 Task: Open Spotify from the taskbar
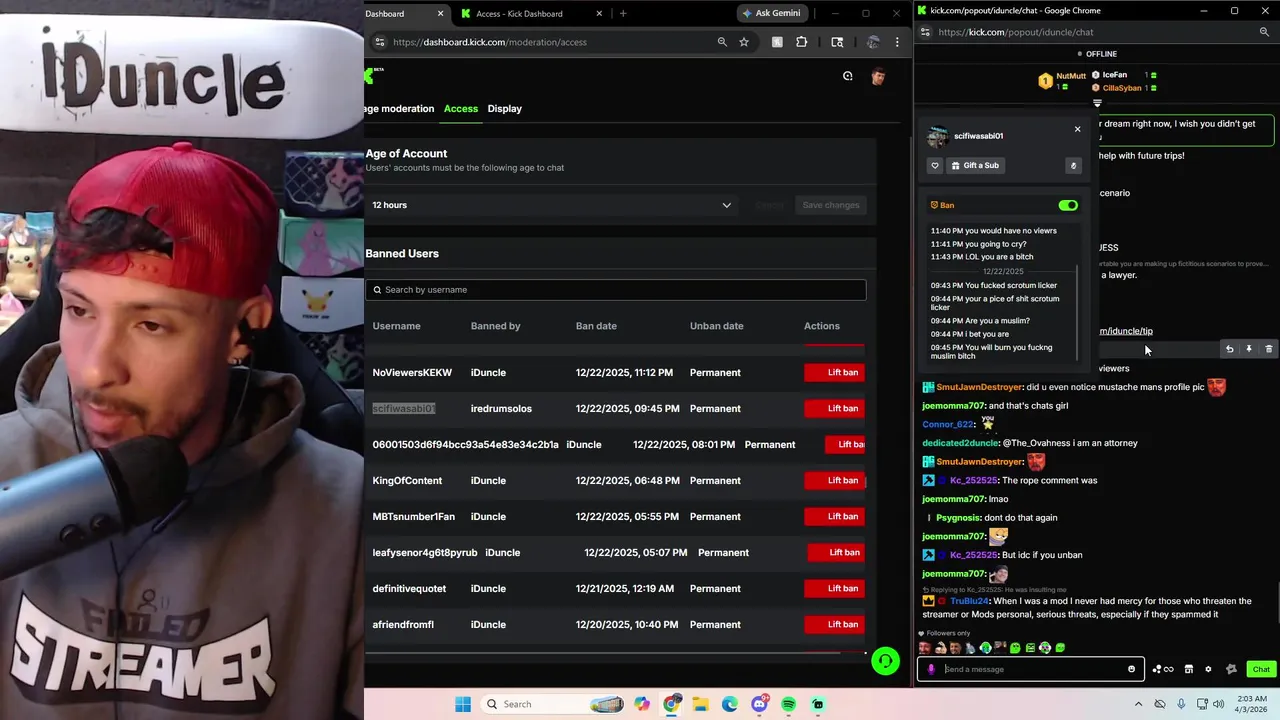pos(789,704)
